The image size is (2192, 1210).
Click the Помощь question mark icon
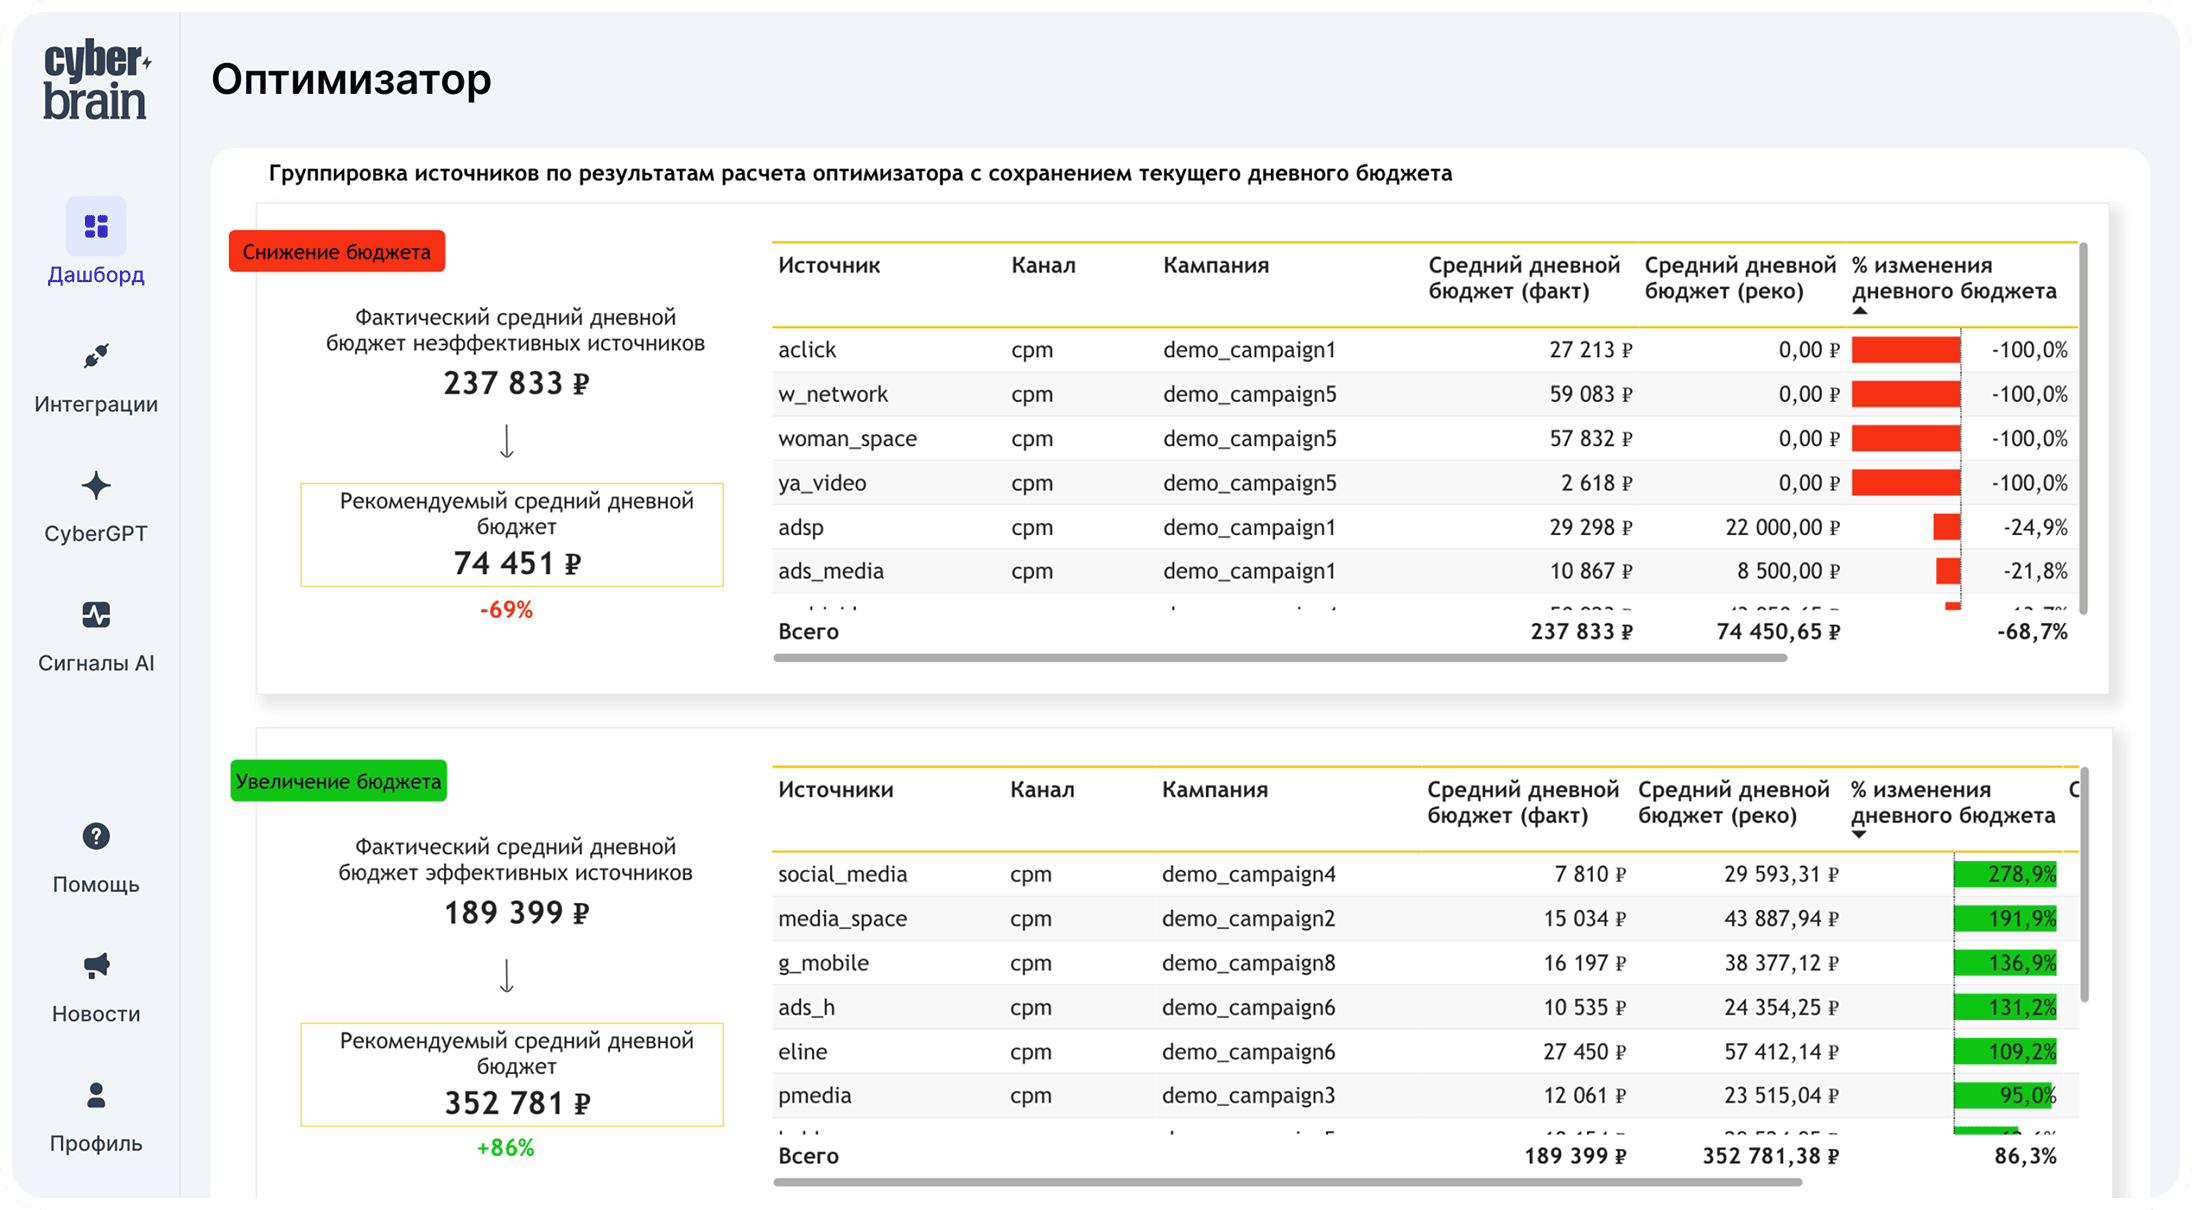click(96, 836)
